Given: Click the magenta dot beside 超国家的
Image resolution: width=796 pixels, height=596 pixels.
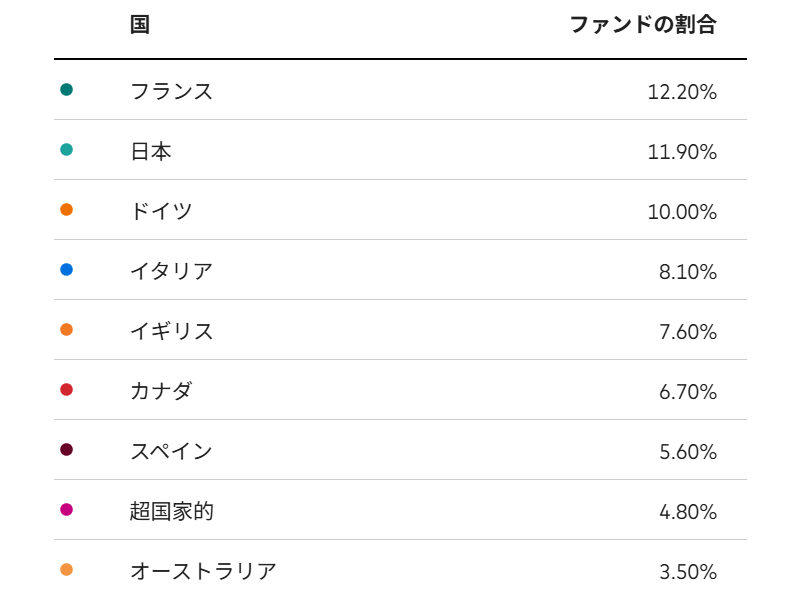Looking at the screenshot, I should click(x=67, y=510).
